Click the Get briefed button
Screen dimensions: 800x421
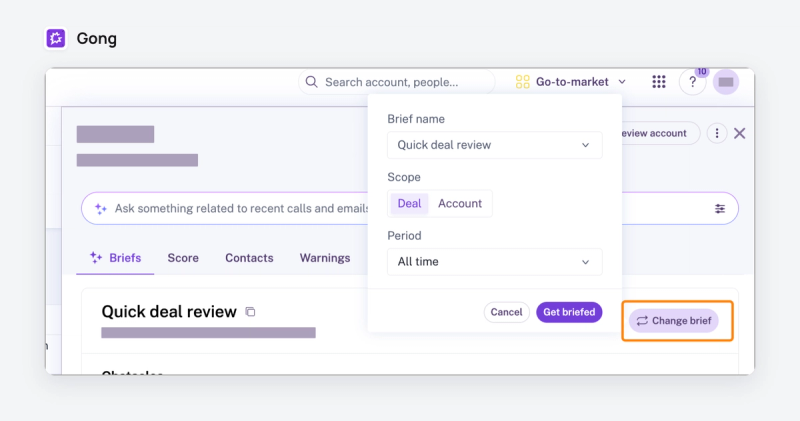click(569, 312)
